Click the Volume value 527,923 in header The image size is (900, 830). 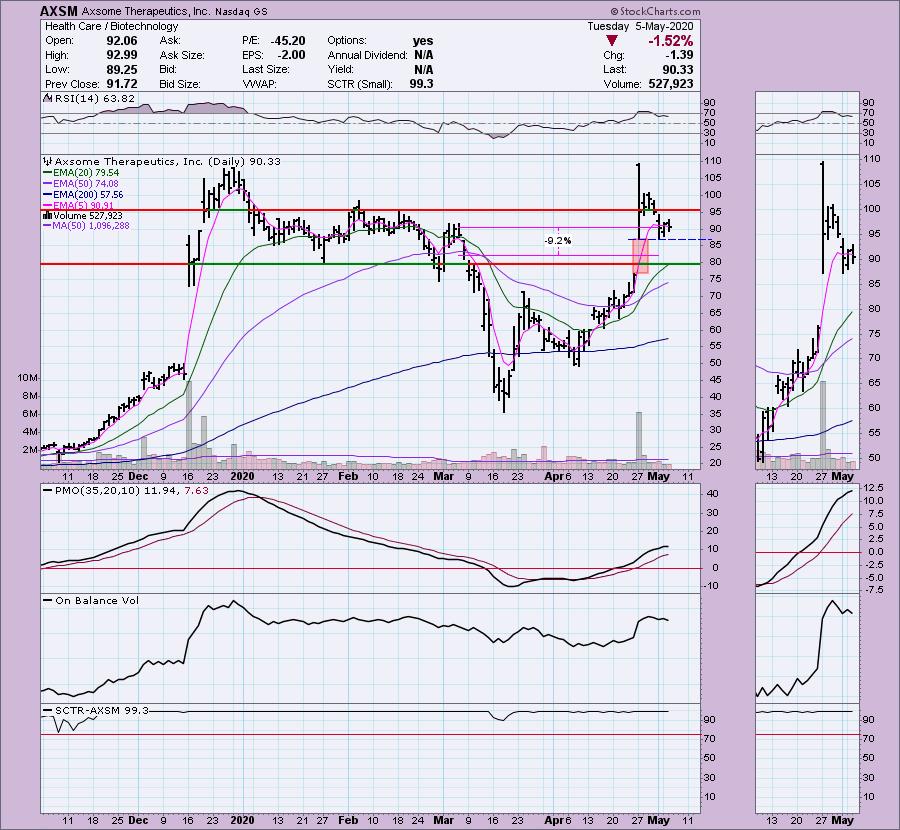tap(670, 84)
